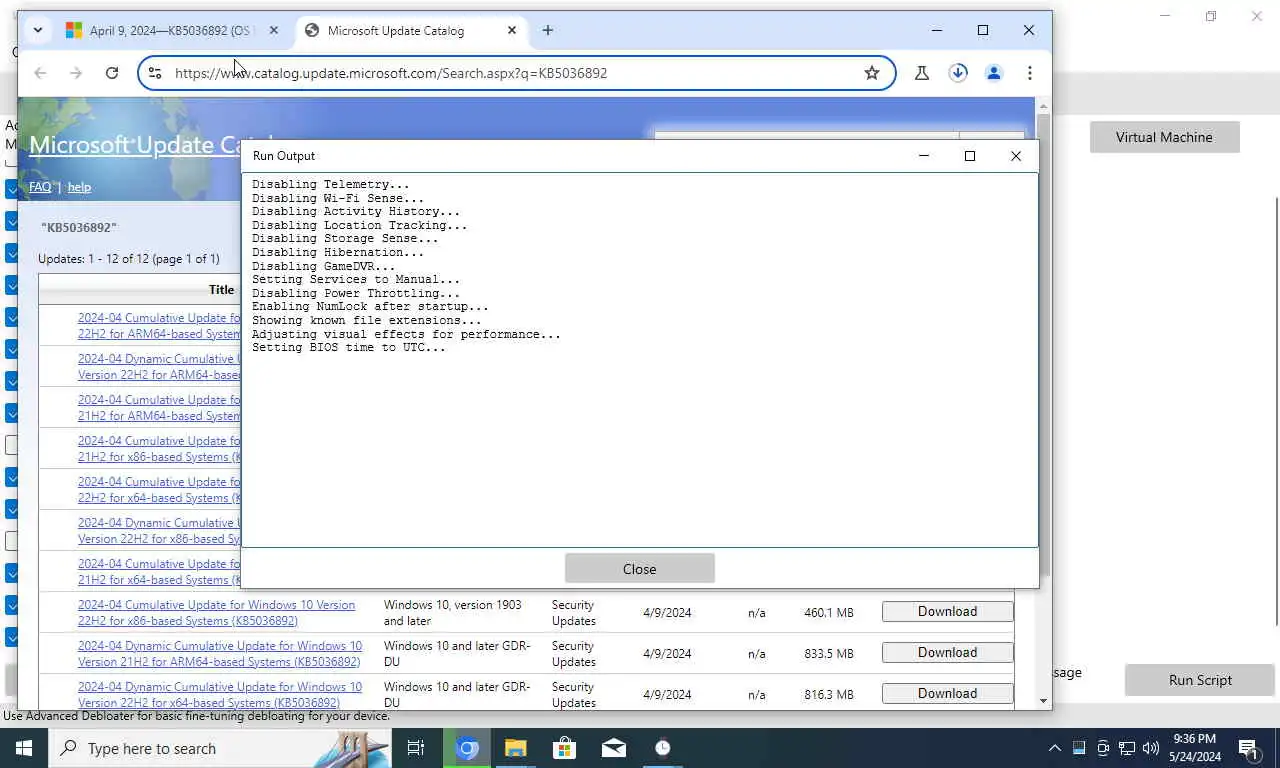Image resolution: width=1280 pixels, height=768 pixels.
Task: Click "Updates: 1 - 12 of 12" count text
Action: (95, 259)
